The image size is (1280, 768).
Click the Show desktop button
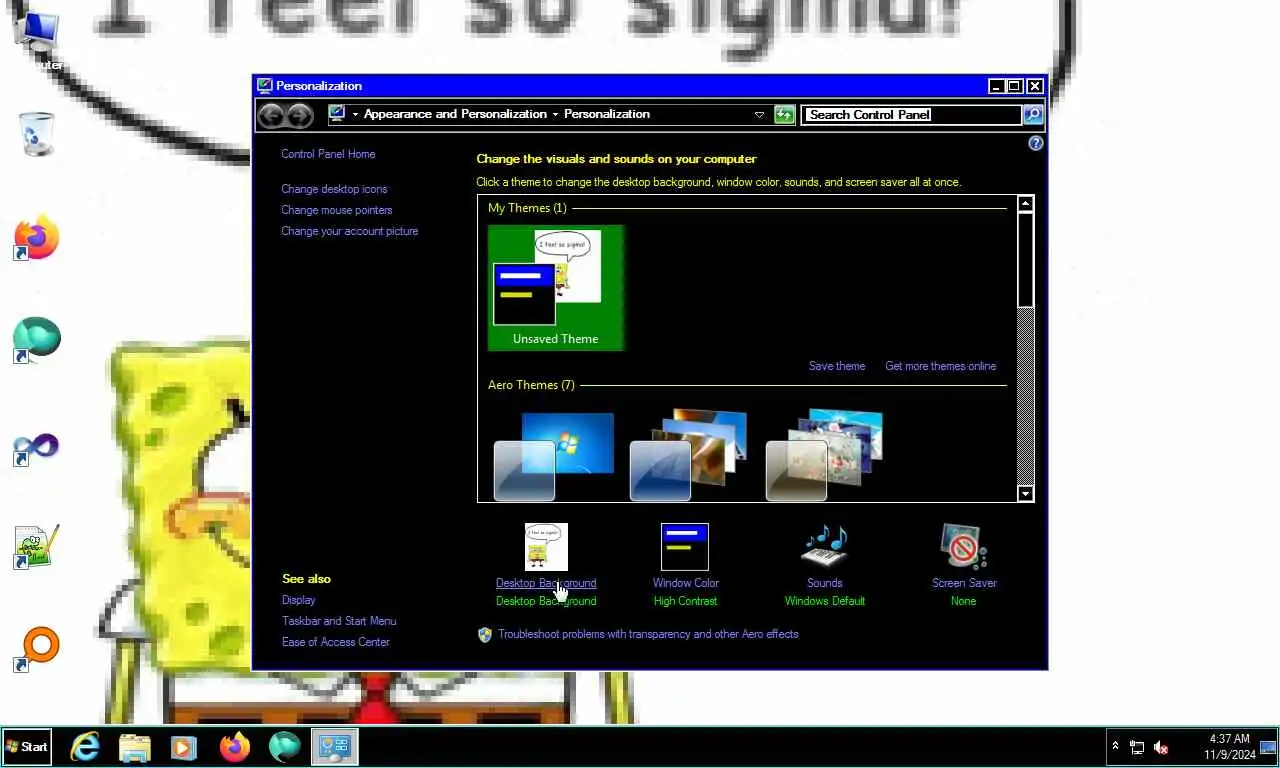pos(1269,747)
